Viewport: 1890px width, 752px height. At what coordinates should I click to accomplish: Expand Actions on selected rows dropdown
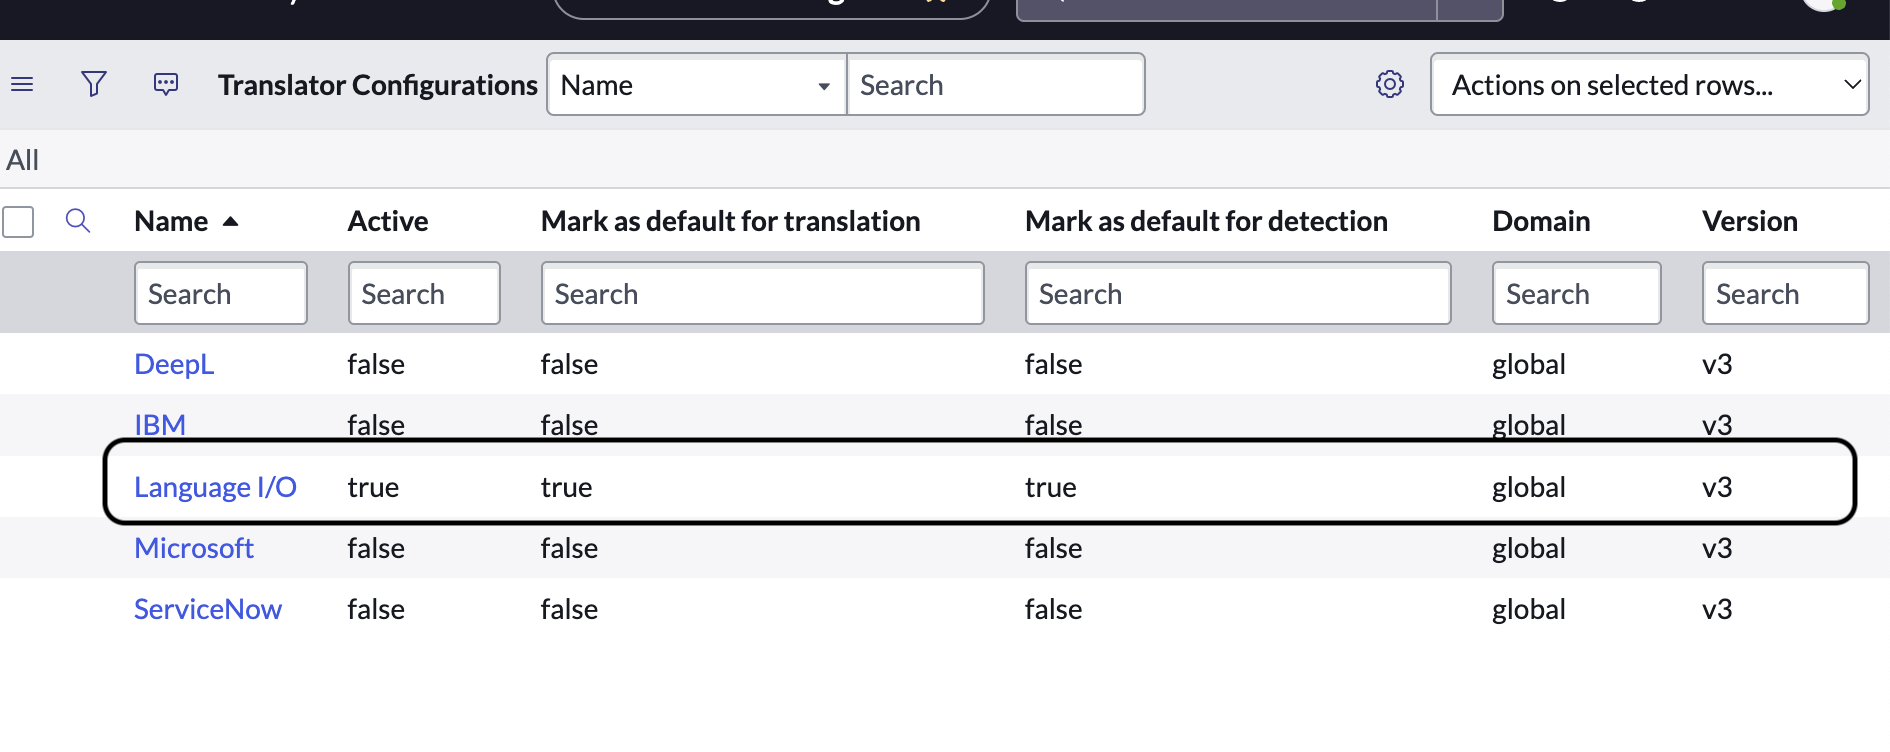point(1649,85)
